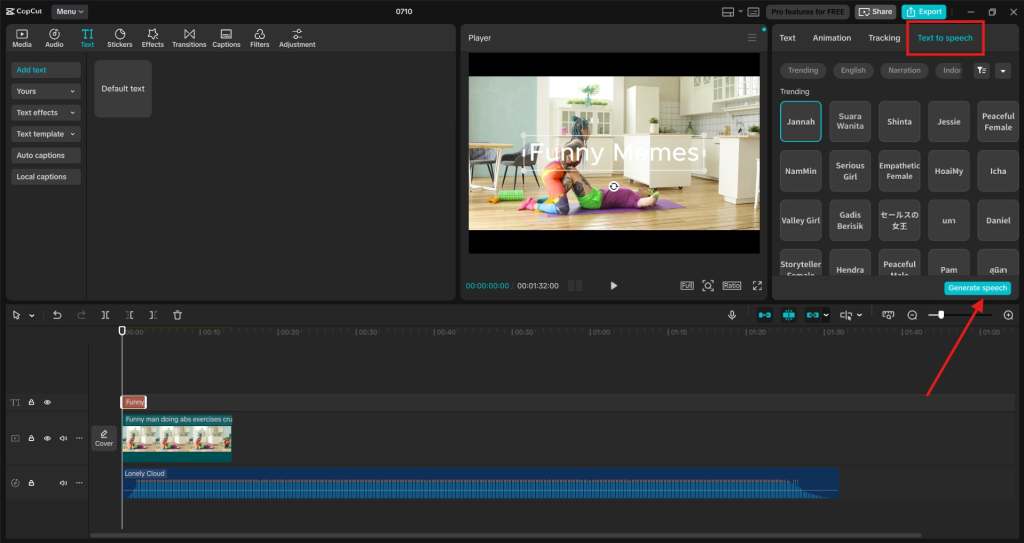Image resolution: width=1024 pixels, height=543 pixels.
Task: Select the Lonely Cloud audio clip
Action: (481, 484)
